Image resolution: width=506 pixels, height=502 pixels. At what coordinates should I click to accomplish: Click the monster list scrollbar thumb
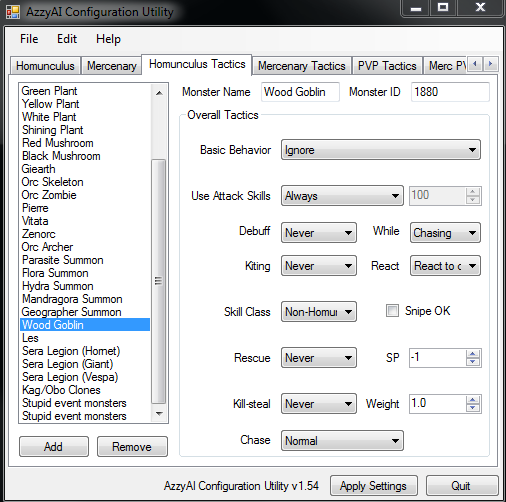pos(159,281)
